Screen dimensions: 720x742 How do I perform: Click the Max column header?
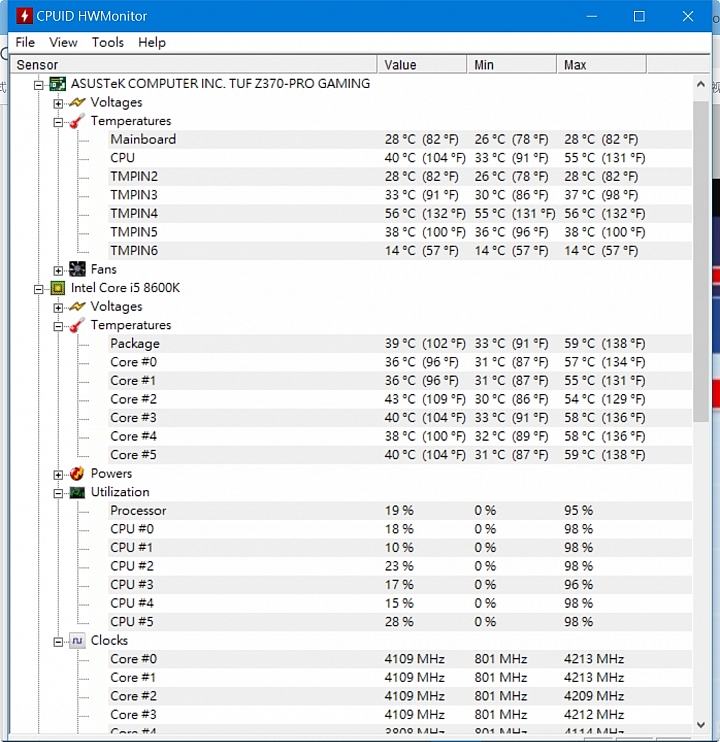point(601,65)
